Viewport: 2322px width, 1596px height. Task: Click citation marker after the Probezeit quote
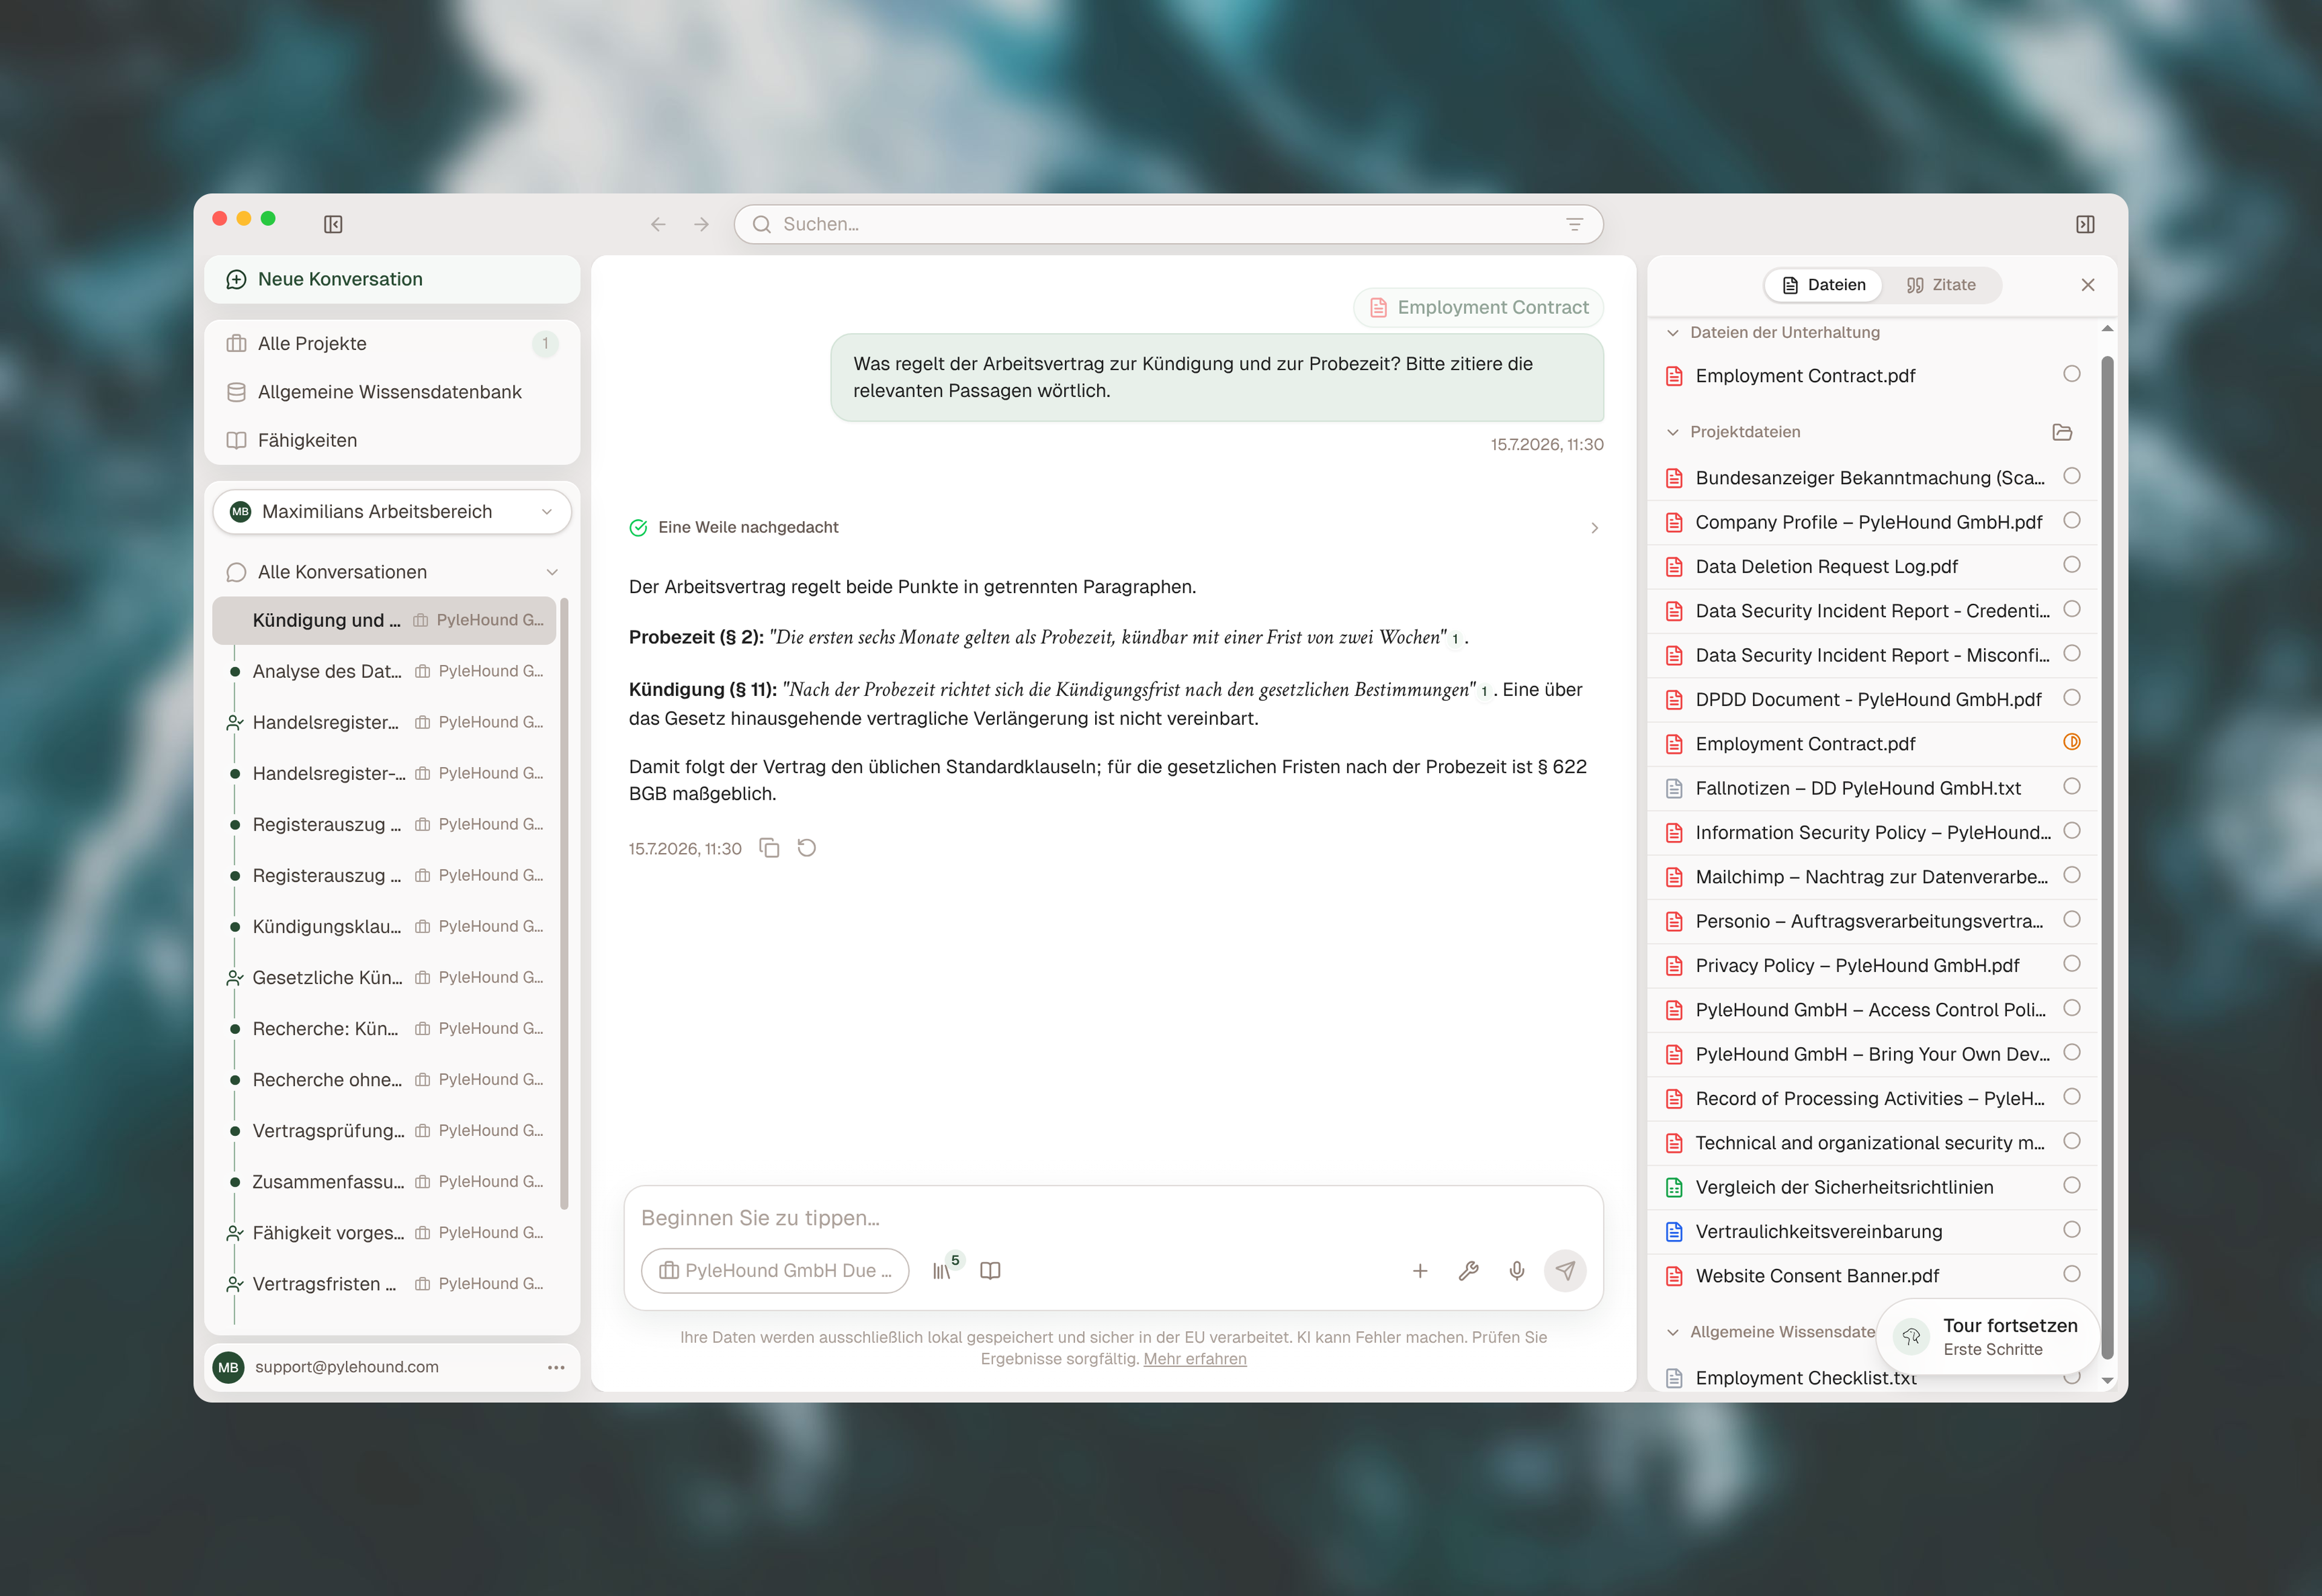(1455, 639)
